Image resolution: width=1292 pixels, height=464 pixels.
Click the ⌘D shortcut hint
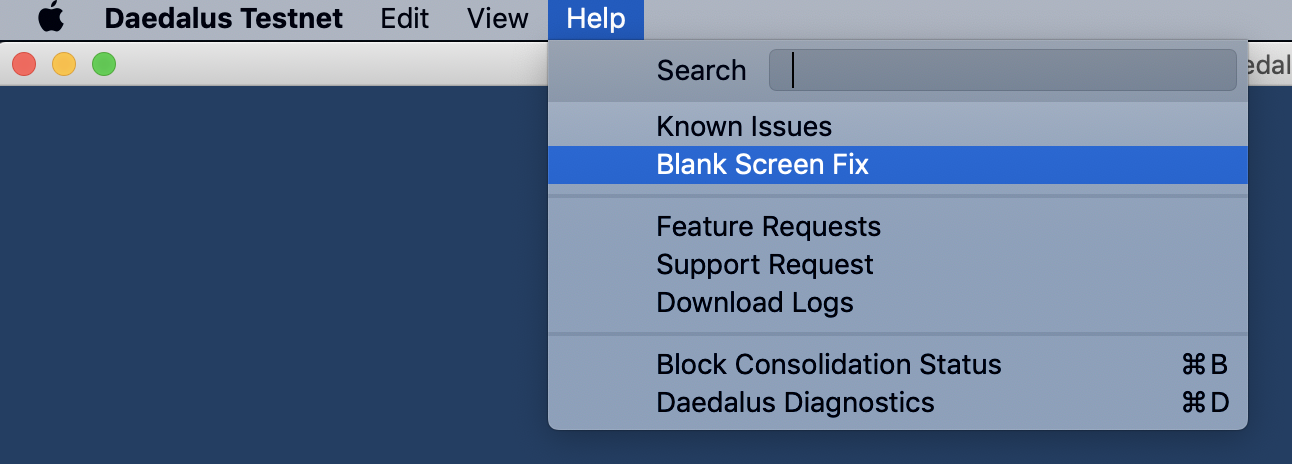(1204, 403)
